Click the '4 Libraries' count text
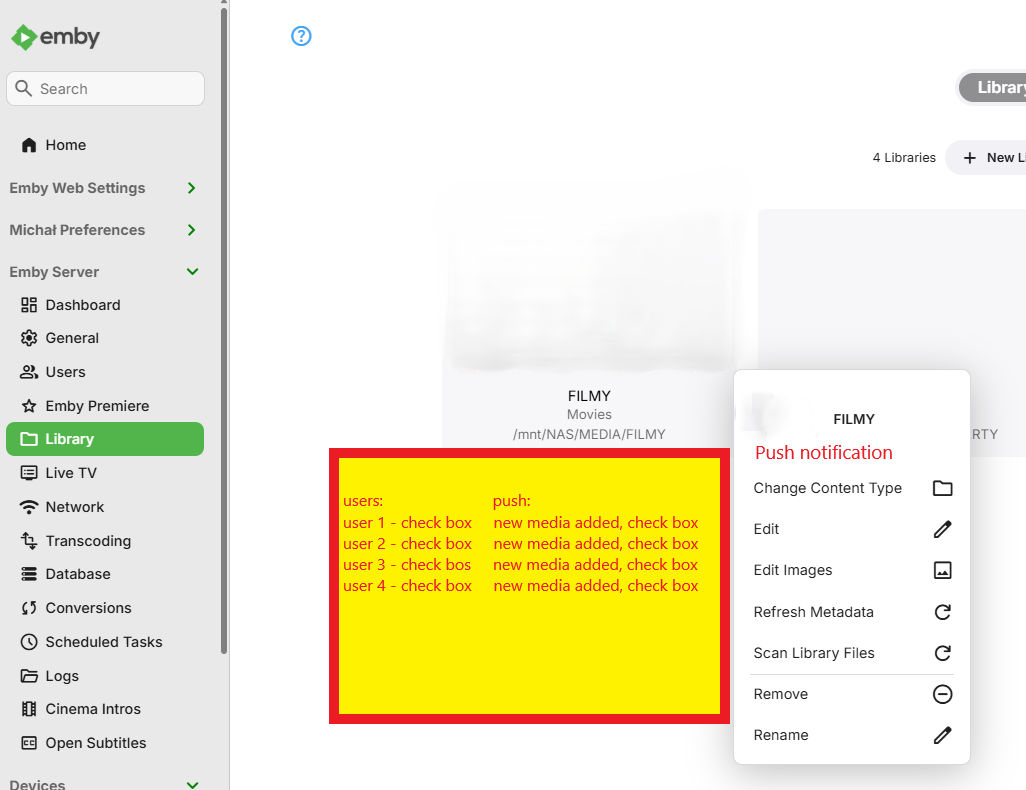The height and width of the screenshot is (790, 1026). tap(904, 158)
